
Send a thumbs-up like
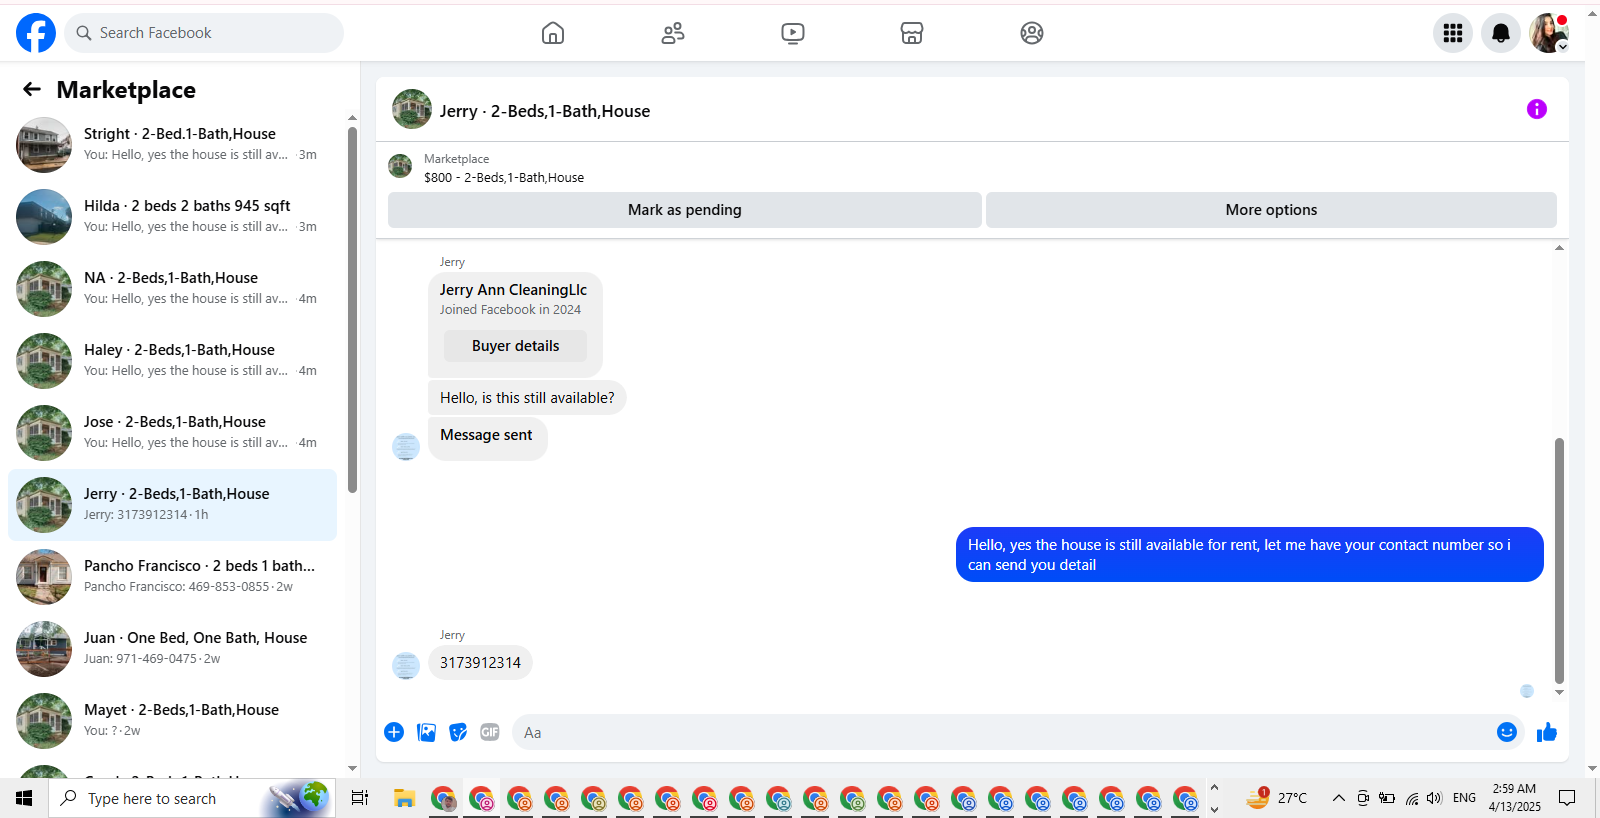[x=1547, y=732]
